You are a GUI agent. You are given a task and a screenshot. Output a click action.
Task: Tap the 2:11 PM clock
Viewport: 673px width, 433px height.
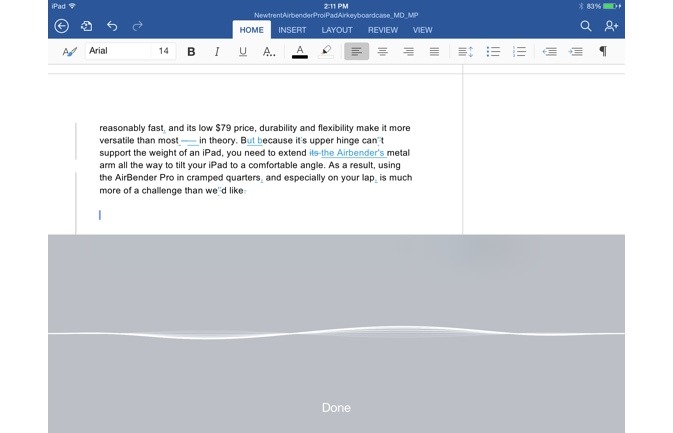click(336, 6)
